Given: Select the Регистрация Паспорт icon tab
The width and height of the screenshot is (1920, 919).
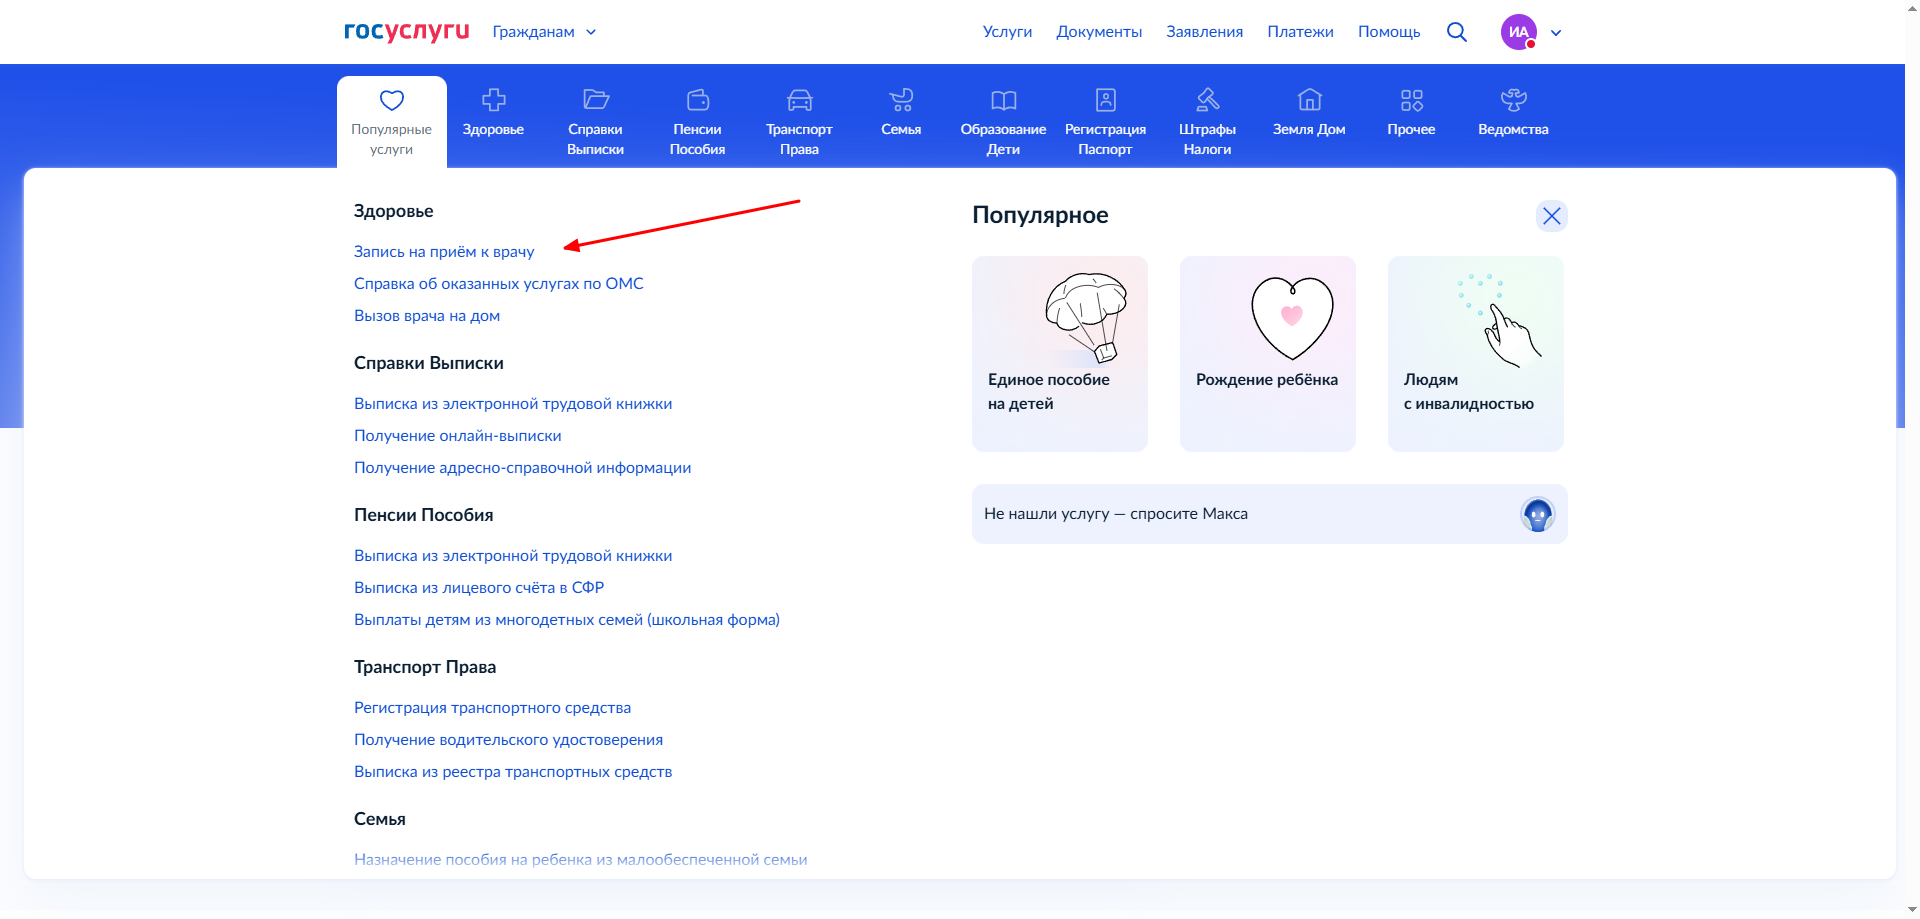Looking at the screenshot, I should [1105, 122].
